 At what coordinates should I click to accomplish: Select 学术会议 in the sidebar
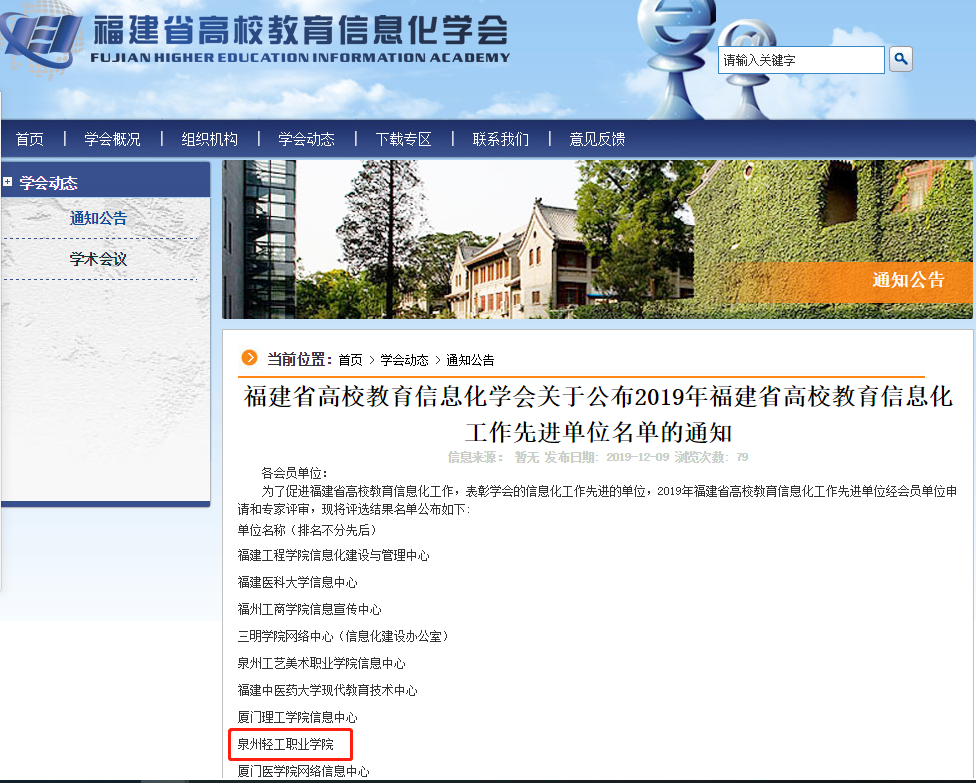point(98,259)
